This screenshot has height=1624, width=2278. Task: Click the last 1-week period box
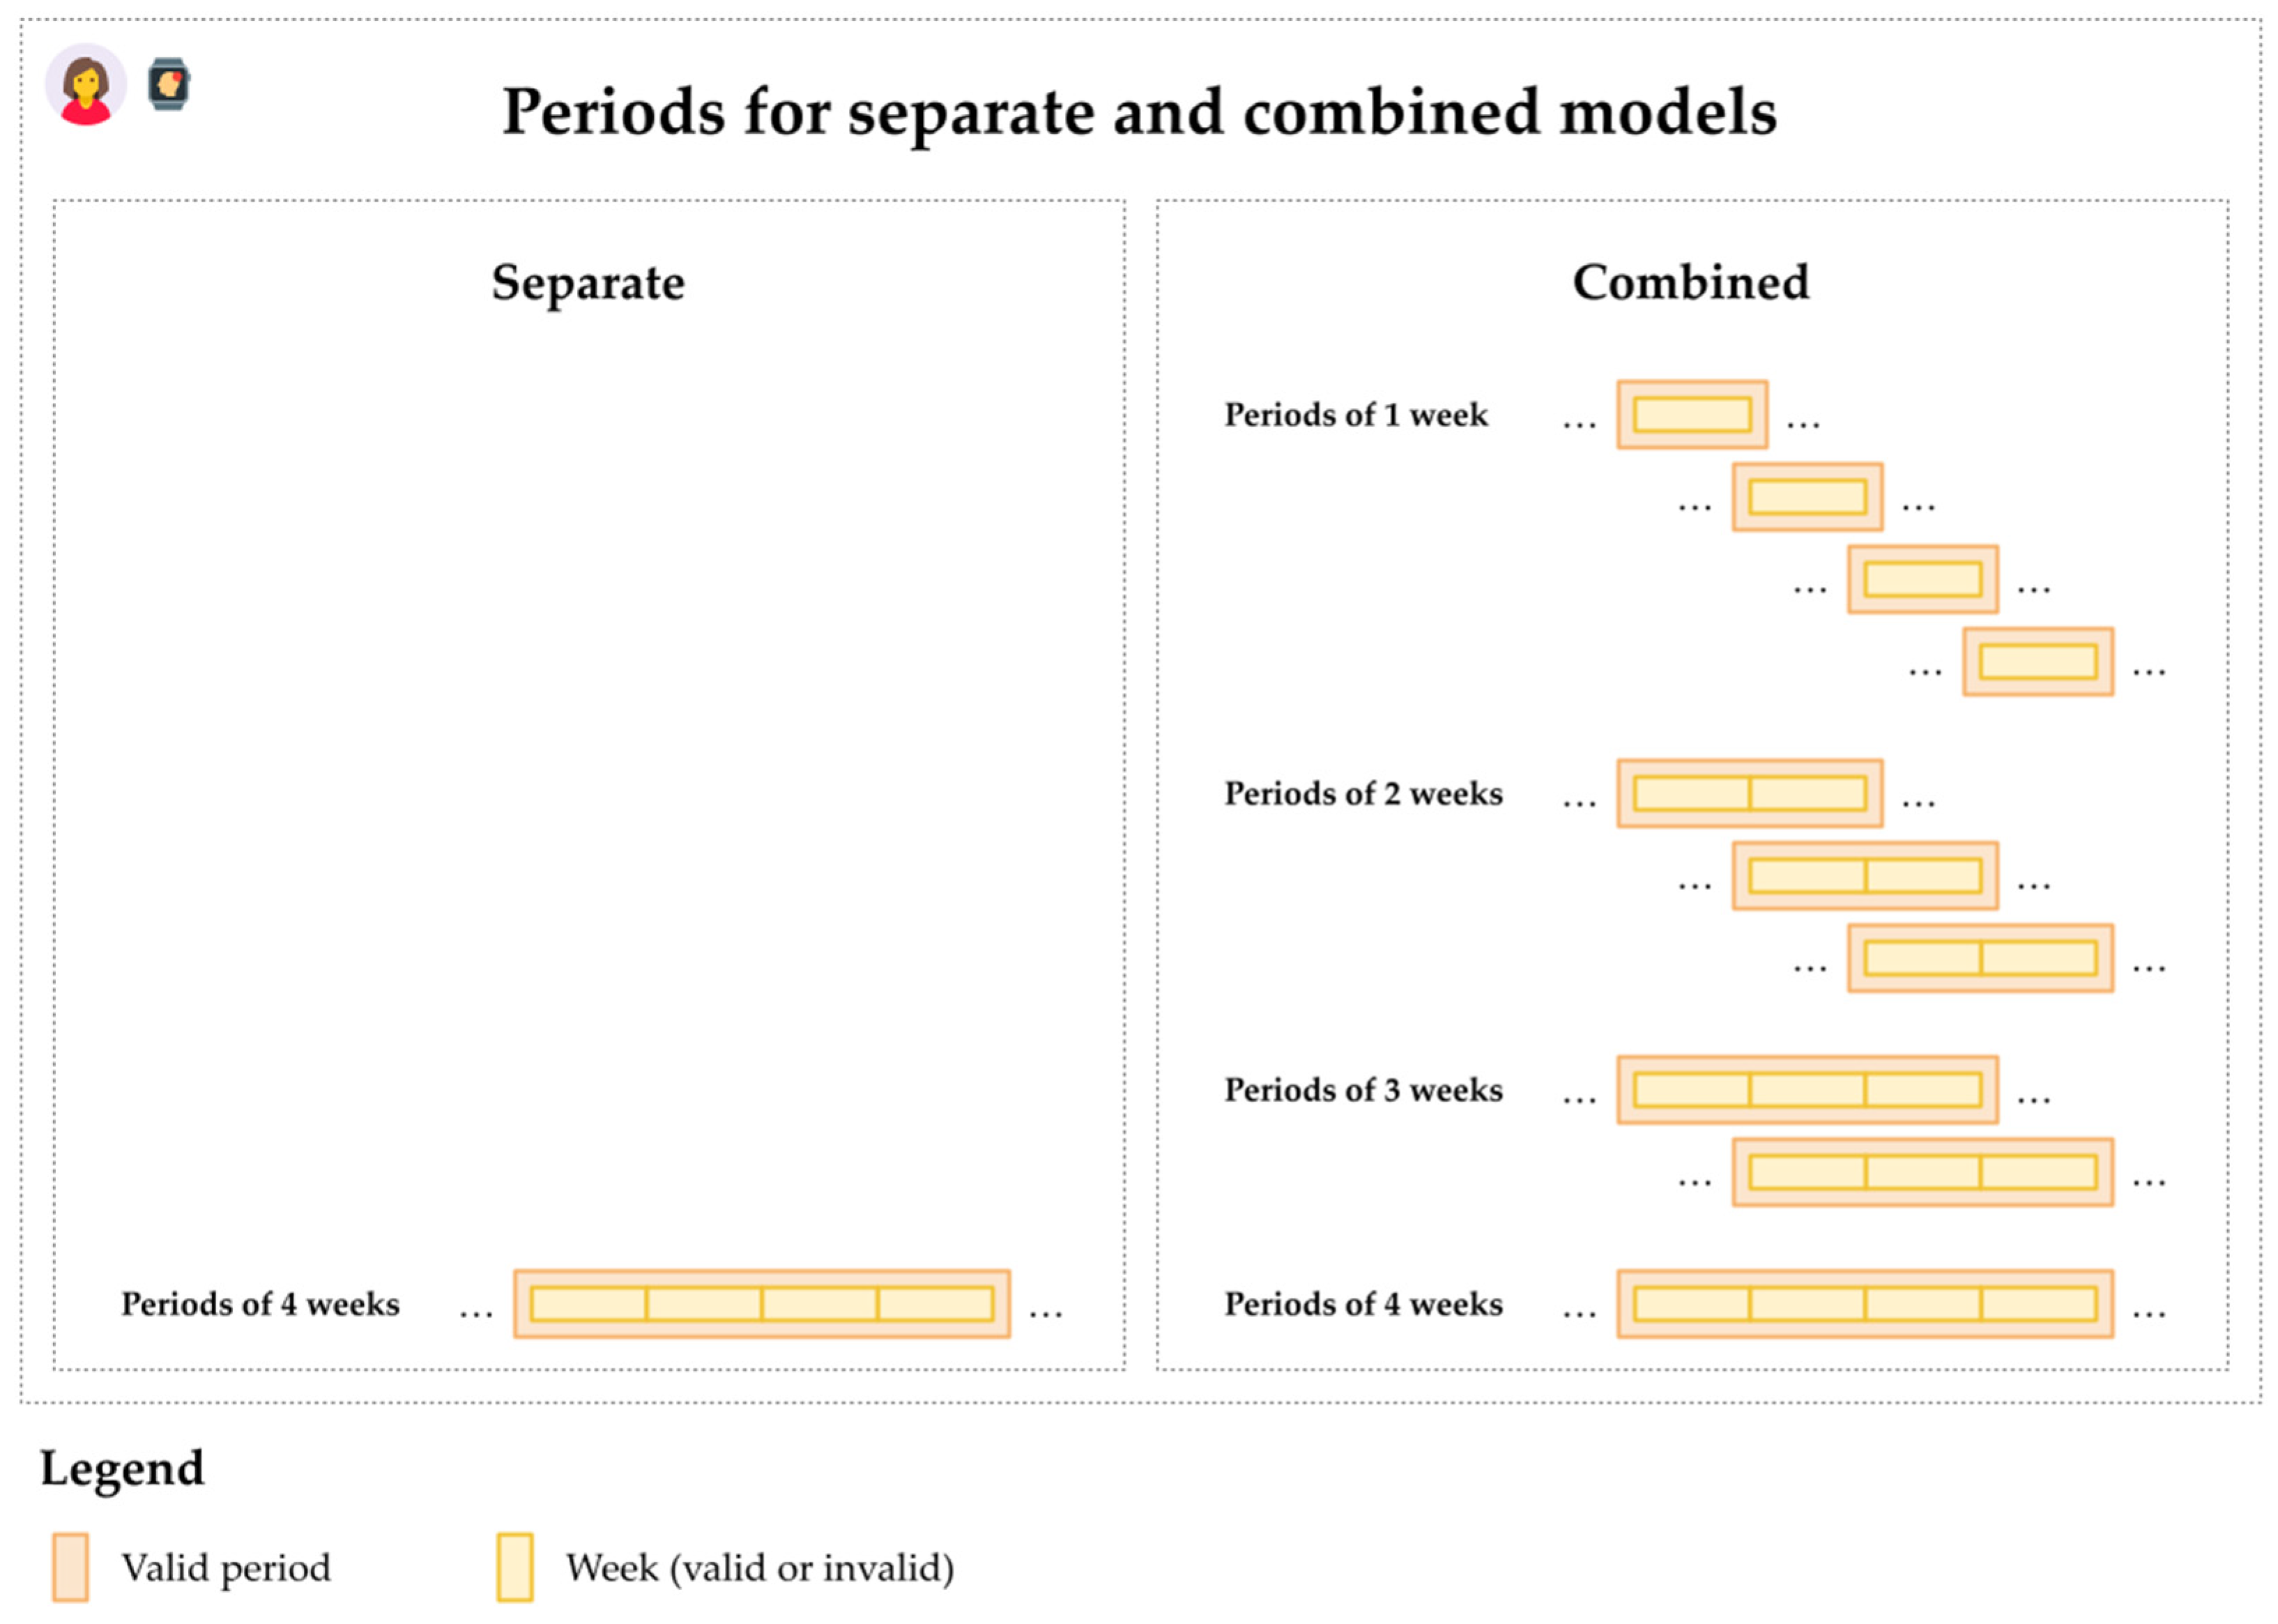point(2038,662)
